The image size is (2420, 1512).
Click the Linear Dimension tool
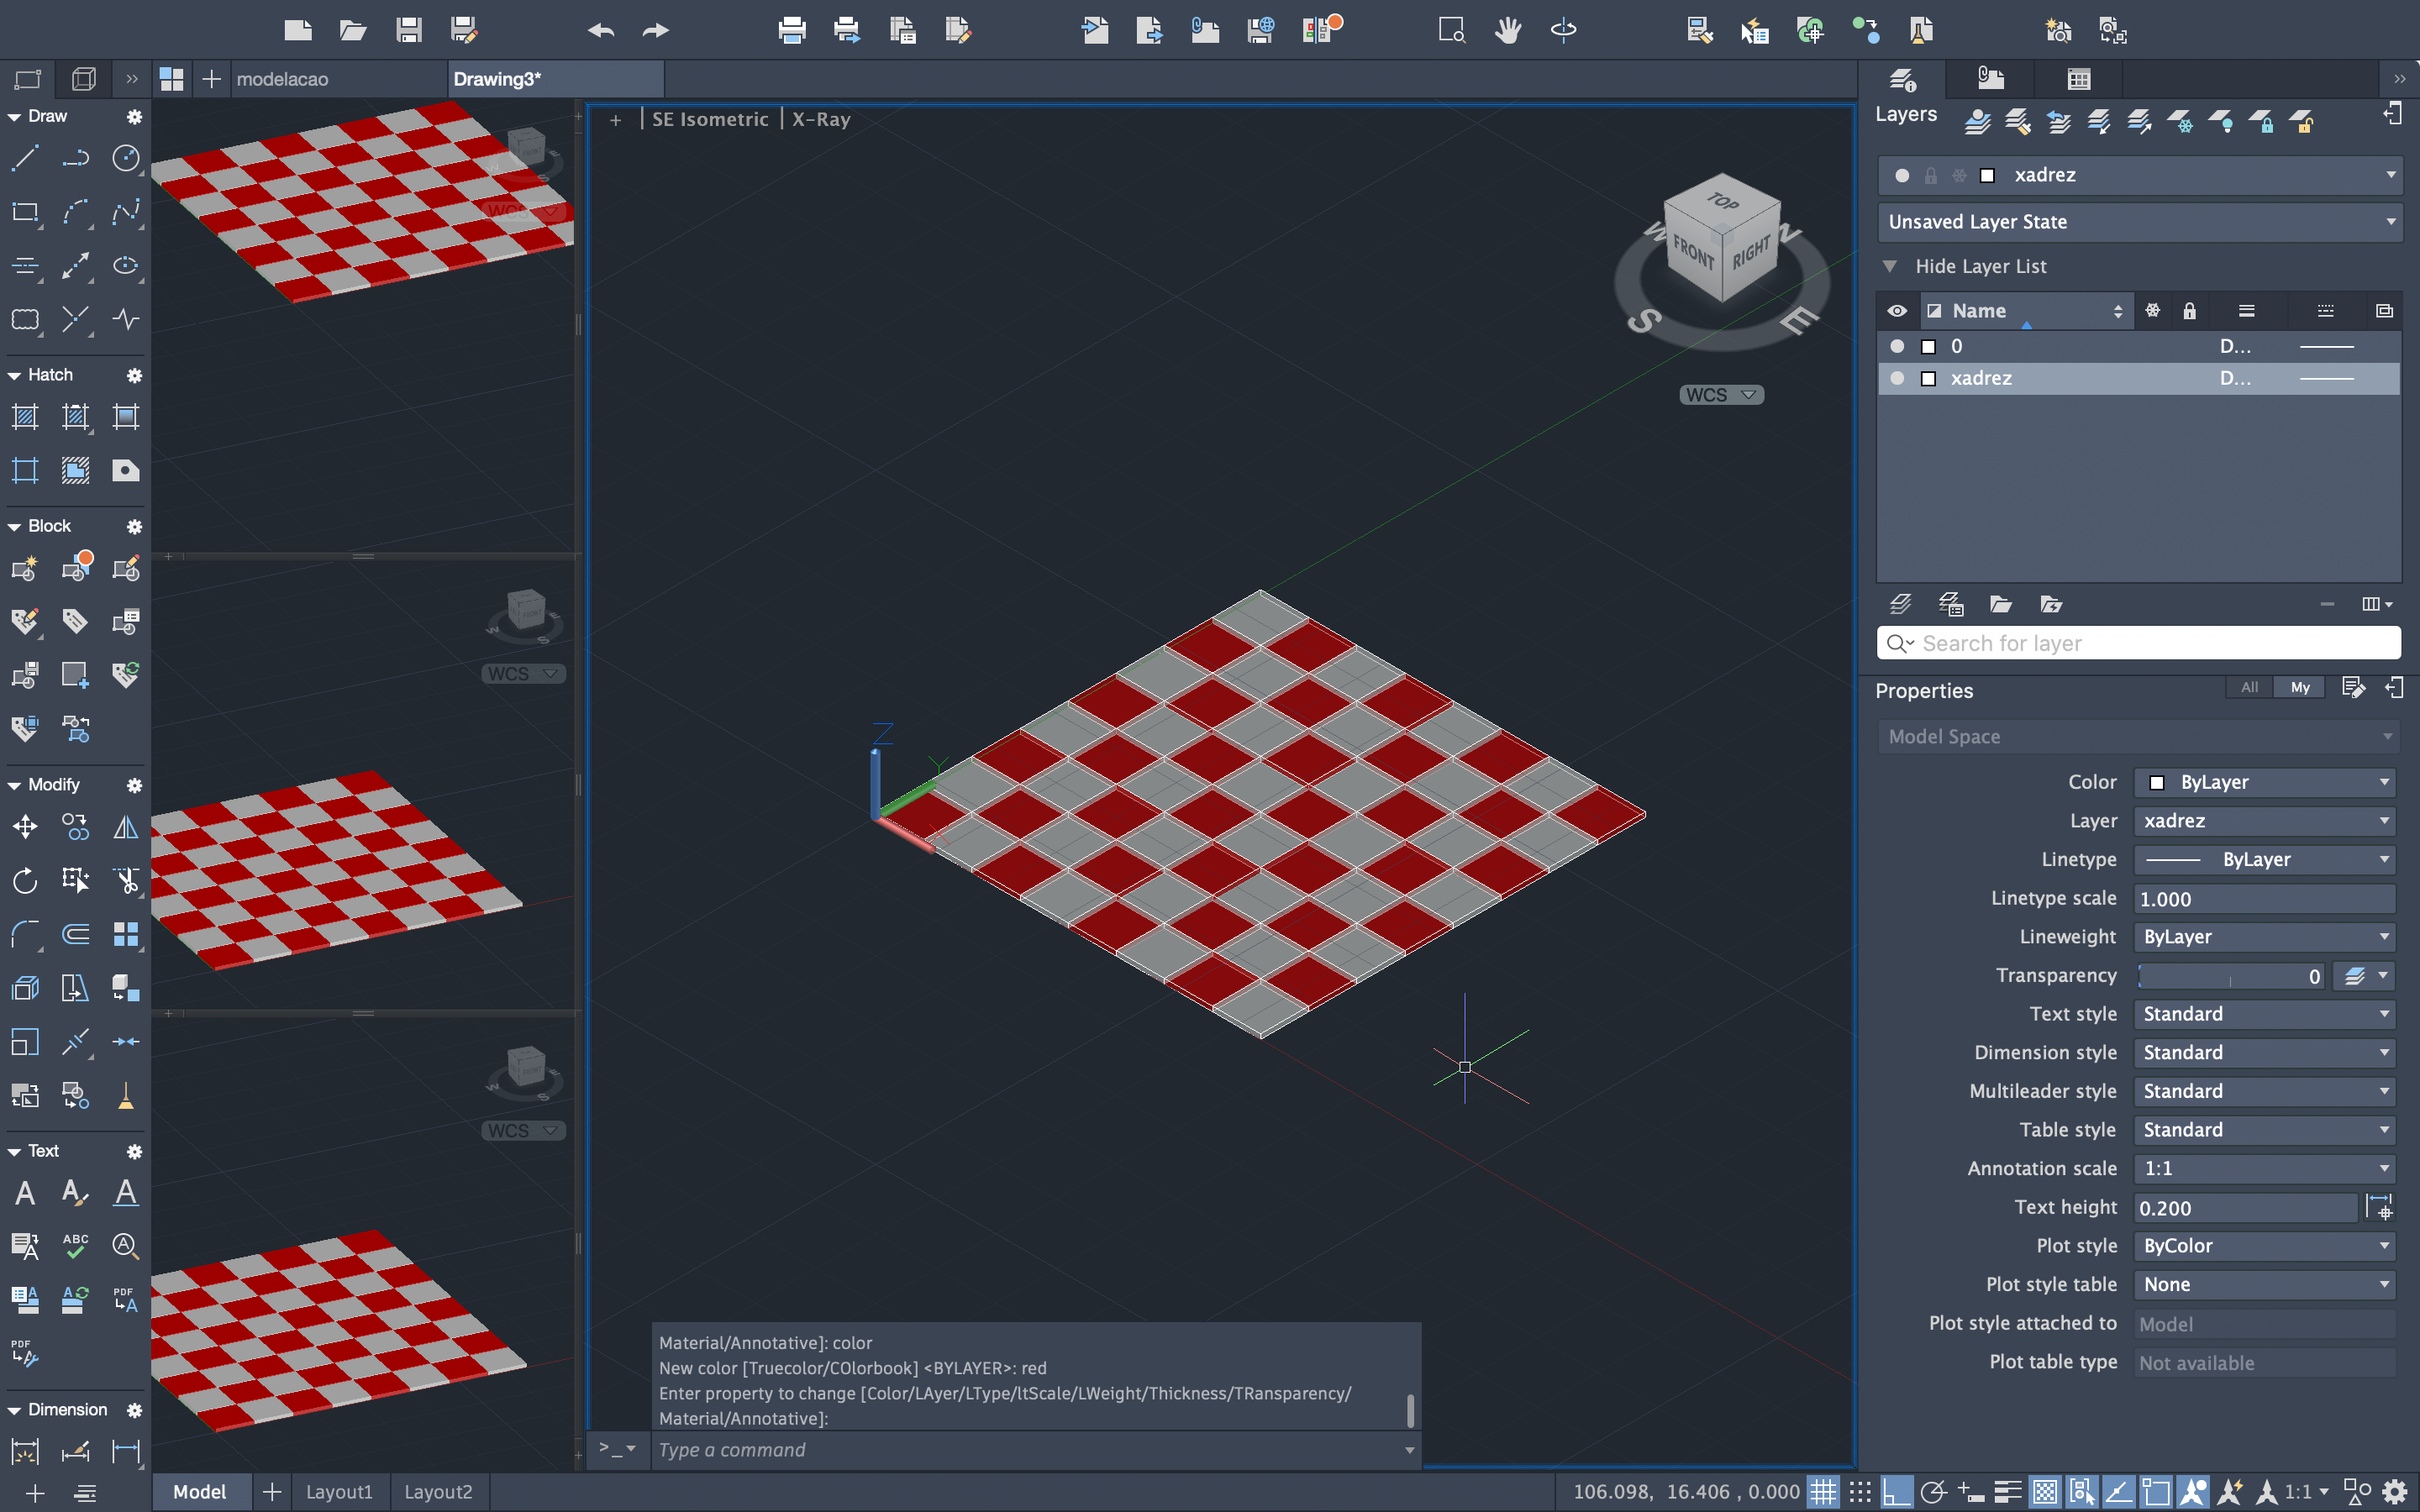pyautogui.click(x=126, y=1451)
